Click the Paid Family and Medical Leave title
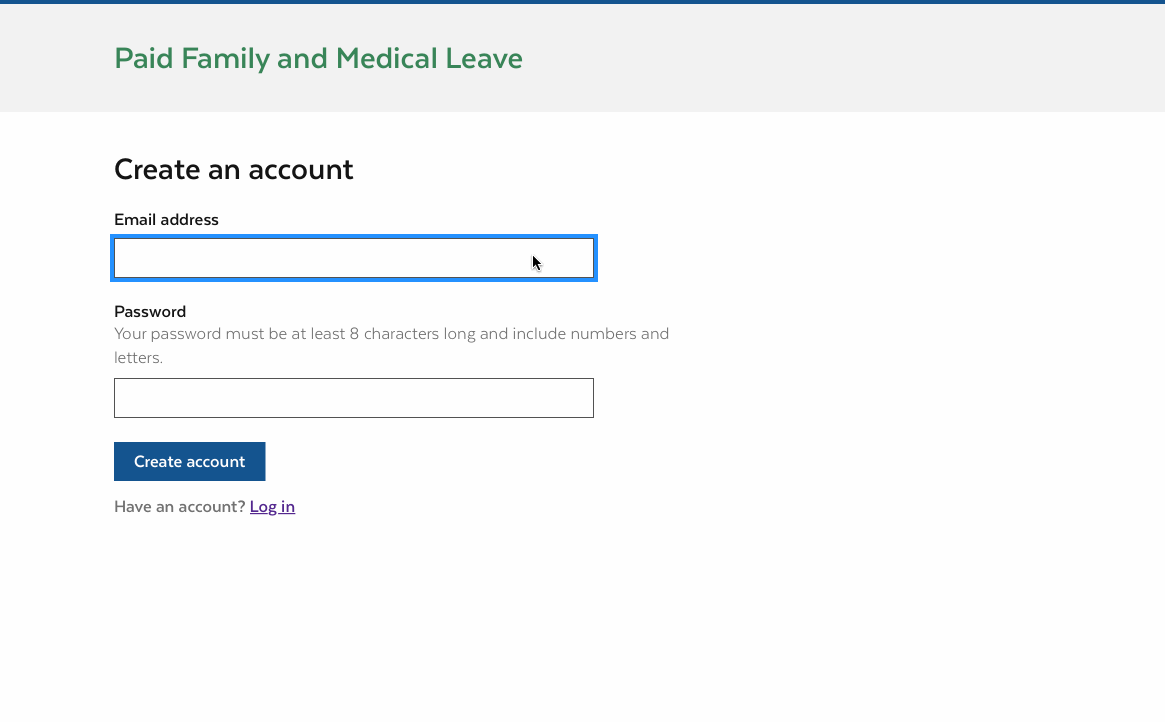The width and height of the screenshot is (1165, 722). (318, 58)
